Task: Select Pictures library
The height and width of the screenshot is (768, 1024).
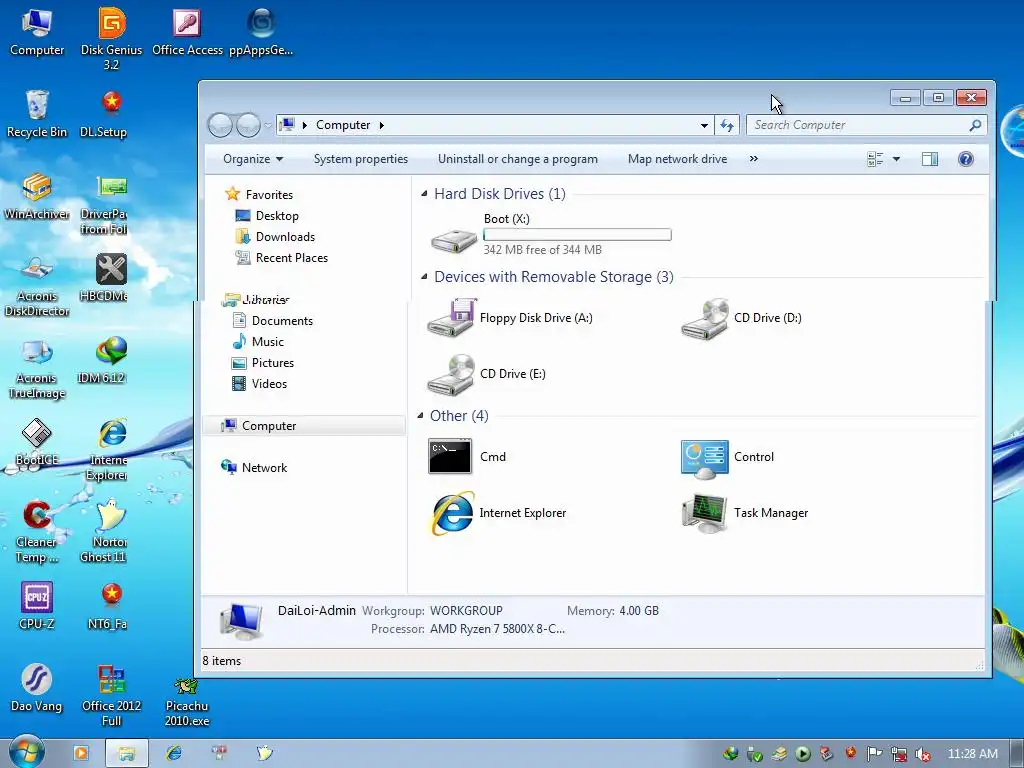Action: point(263,362)
